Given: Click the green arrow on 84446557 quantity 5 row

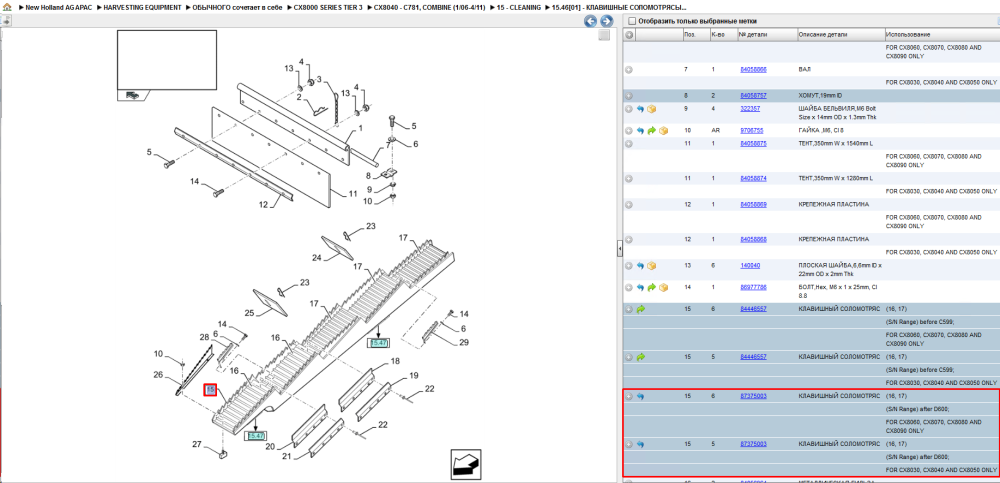Looking at the screenshot, I should click(641, 357).
